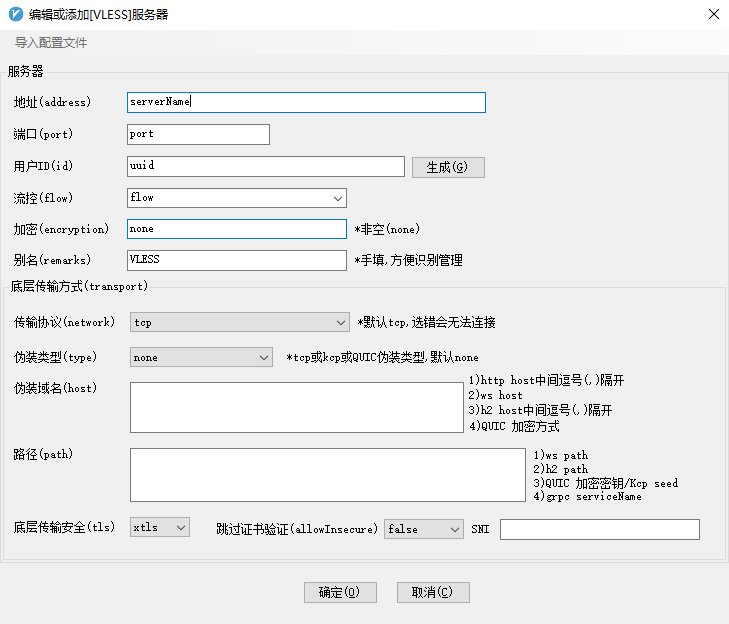Viewport: 729px width, 624px height.
Task: Click the address field containing serverName
Action: [306, 102]
